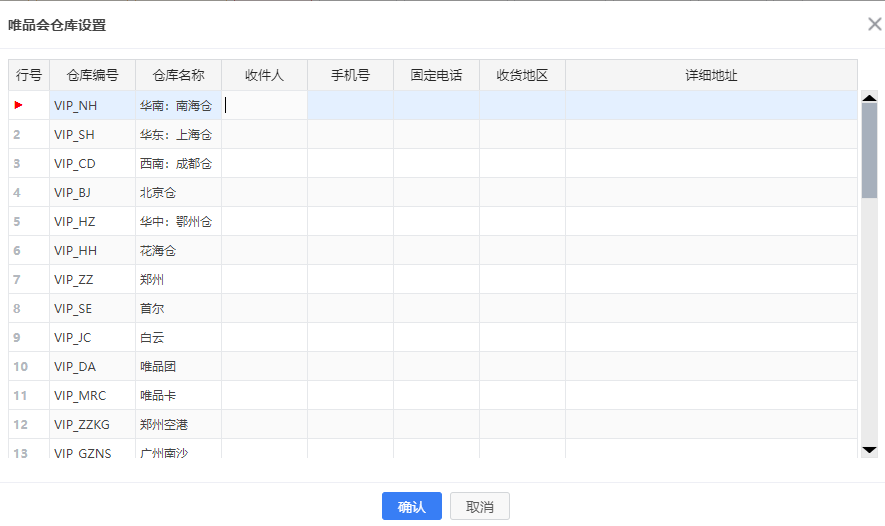This screenshot has height=526, width=885.
Task: Click the 北京仓 name cell
Action: (178, 192)
